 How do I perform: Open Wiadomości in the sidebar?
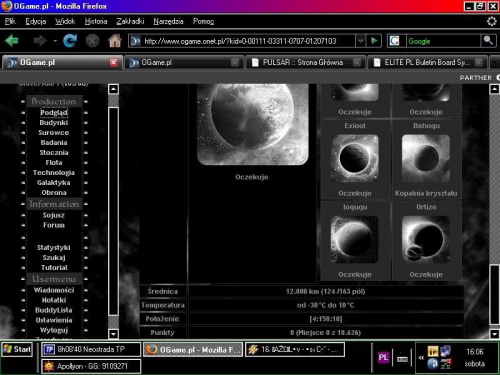click(x=54, y=290)
